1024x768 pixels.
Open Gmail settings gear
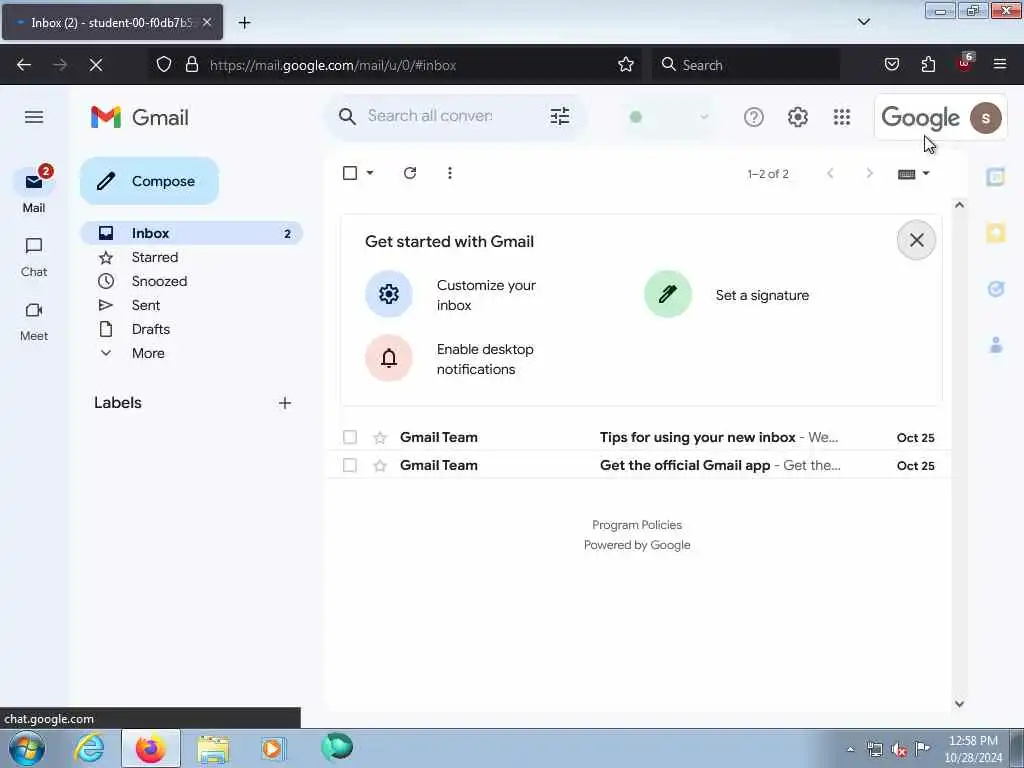click(797, 117)
